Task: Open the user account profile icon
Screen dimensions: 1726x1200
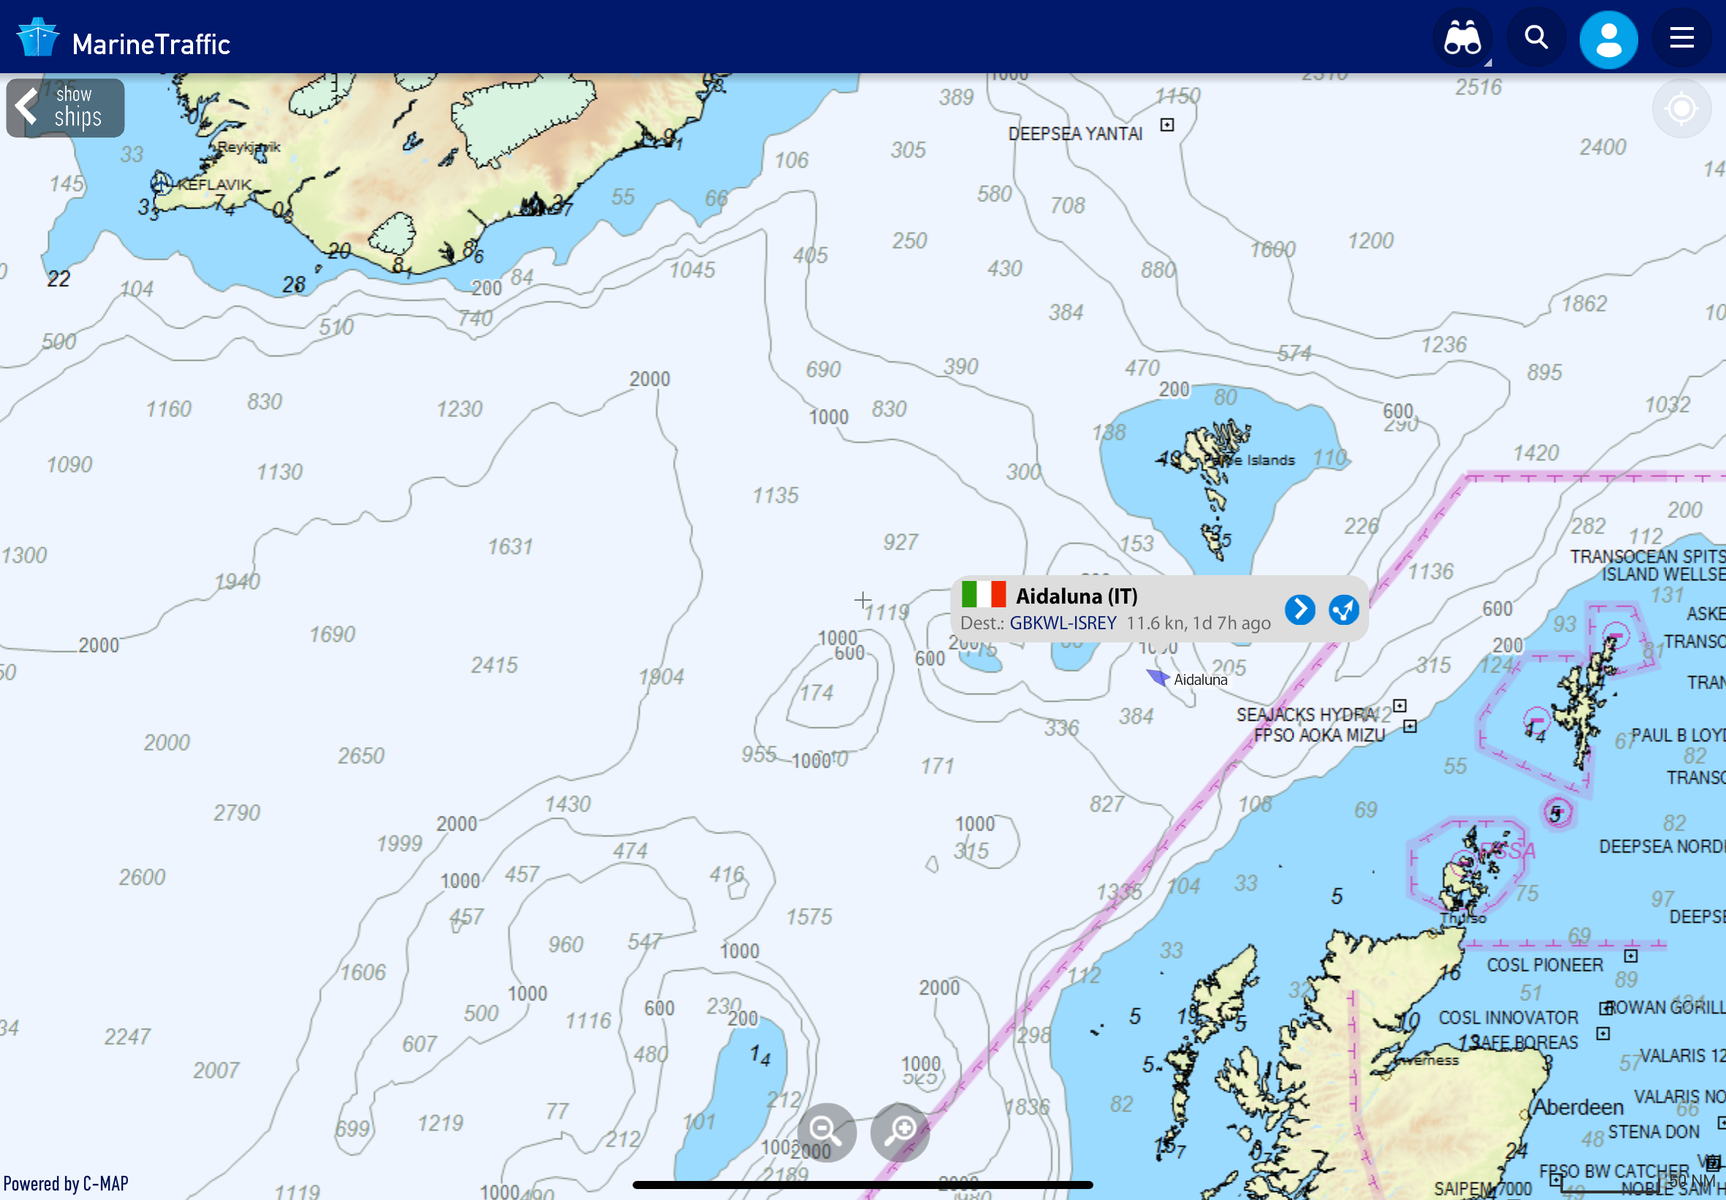Action: (x=1608, y=39)
